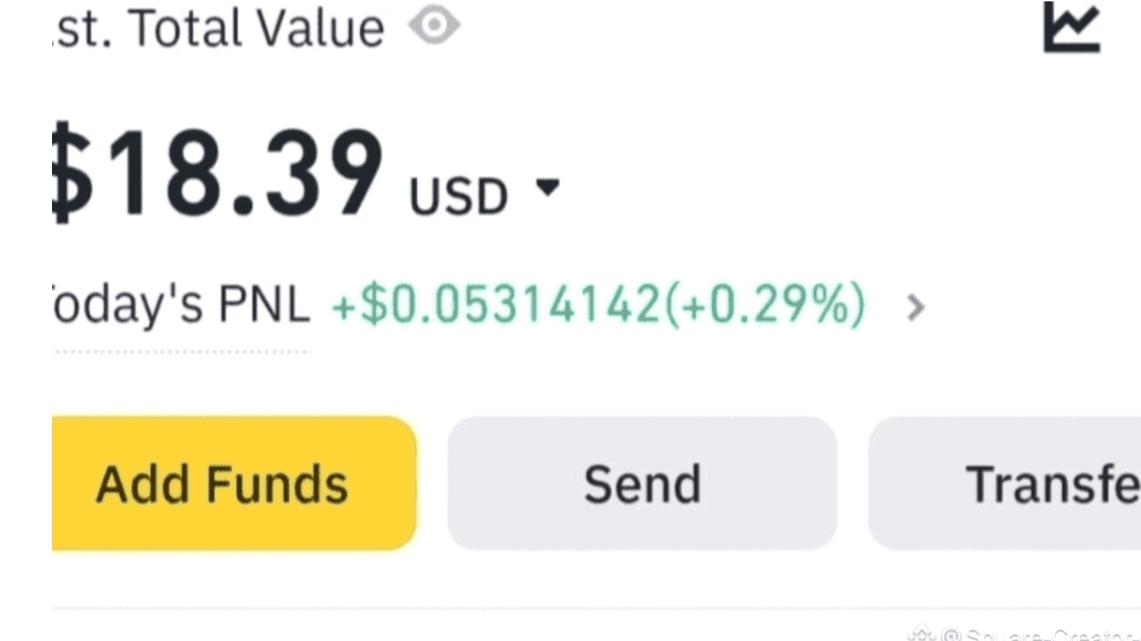Click the (+0.29%) percentage change
Image resolution: width=1141 pixels, height=641 pixels.
pyautogui.click(x=765, y=304)
